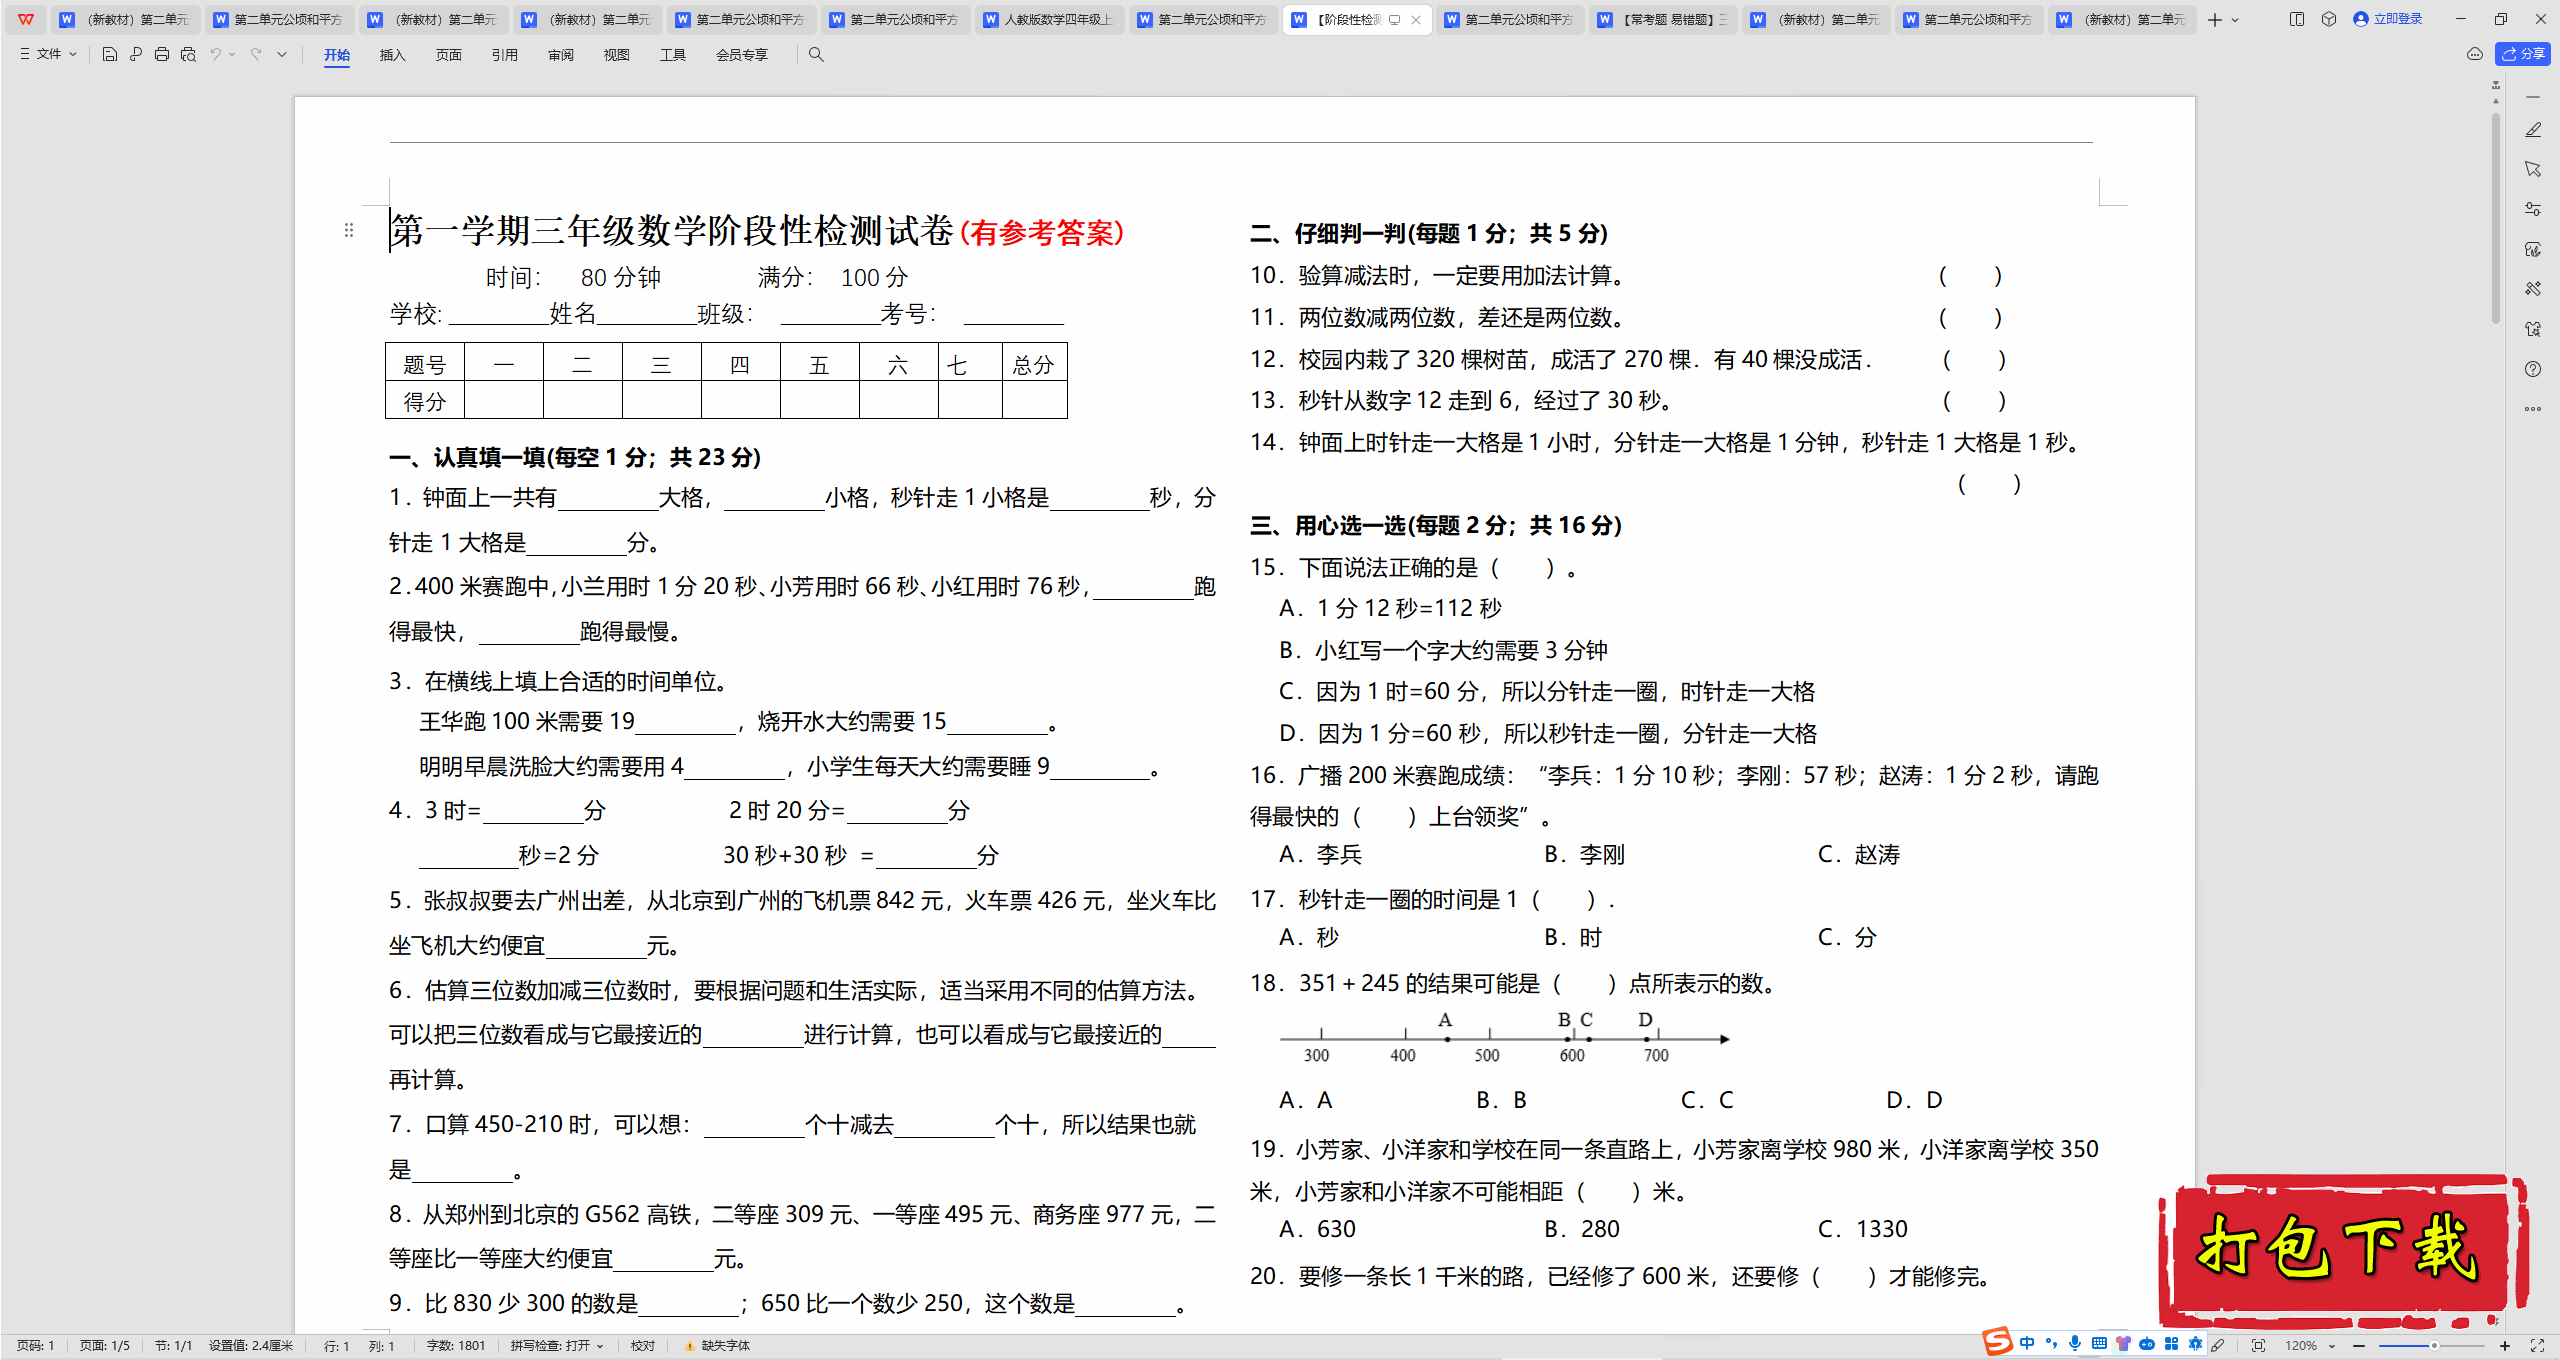Viewport: 2560px width, 1360px height.
Task: Click 校对 in the status bar
Action: [643, 1346]
